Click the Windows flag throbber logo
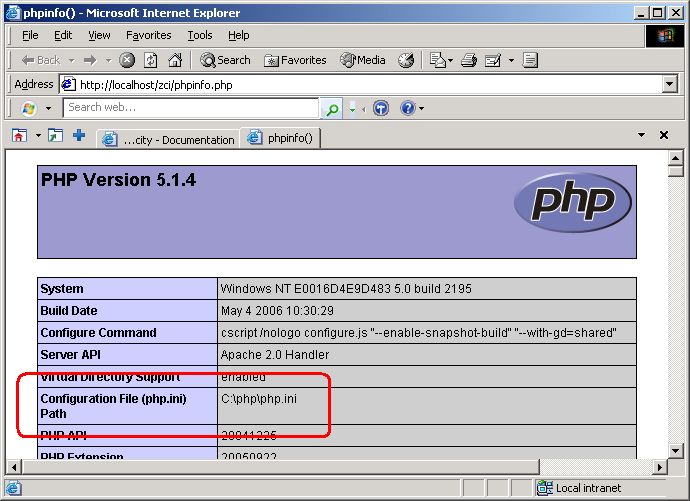Viewport: 690px width, 501px height. [665, 36]
